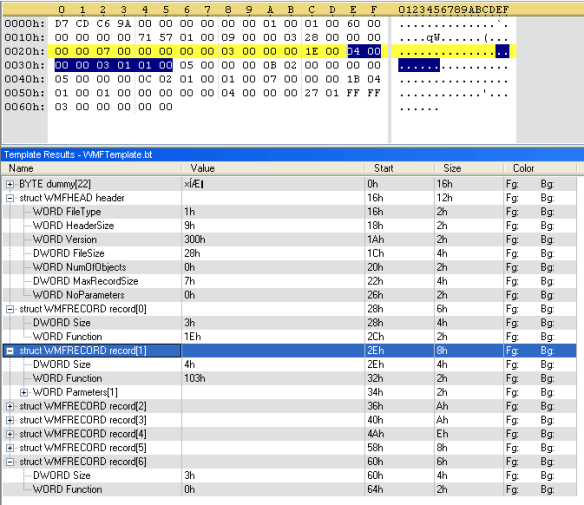584x505 pixels.
Task: Click value 28h of DWORD FileSize
Action: pos(192,253)
